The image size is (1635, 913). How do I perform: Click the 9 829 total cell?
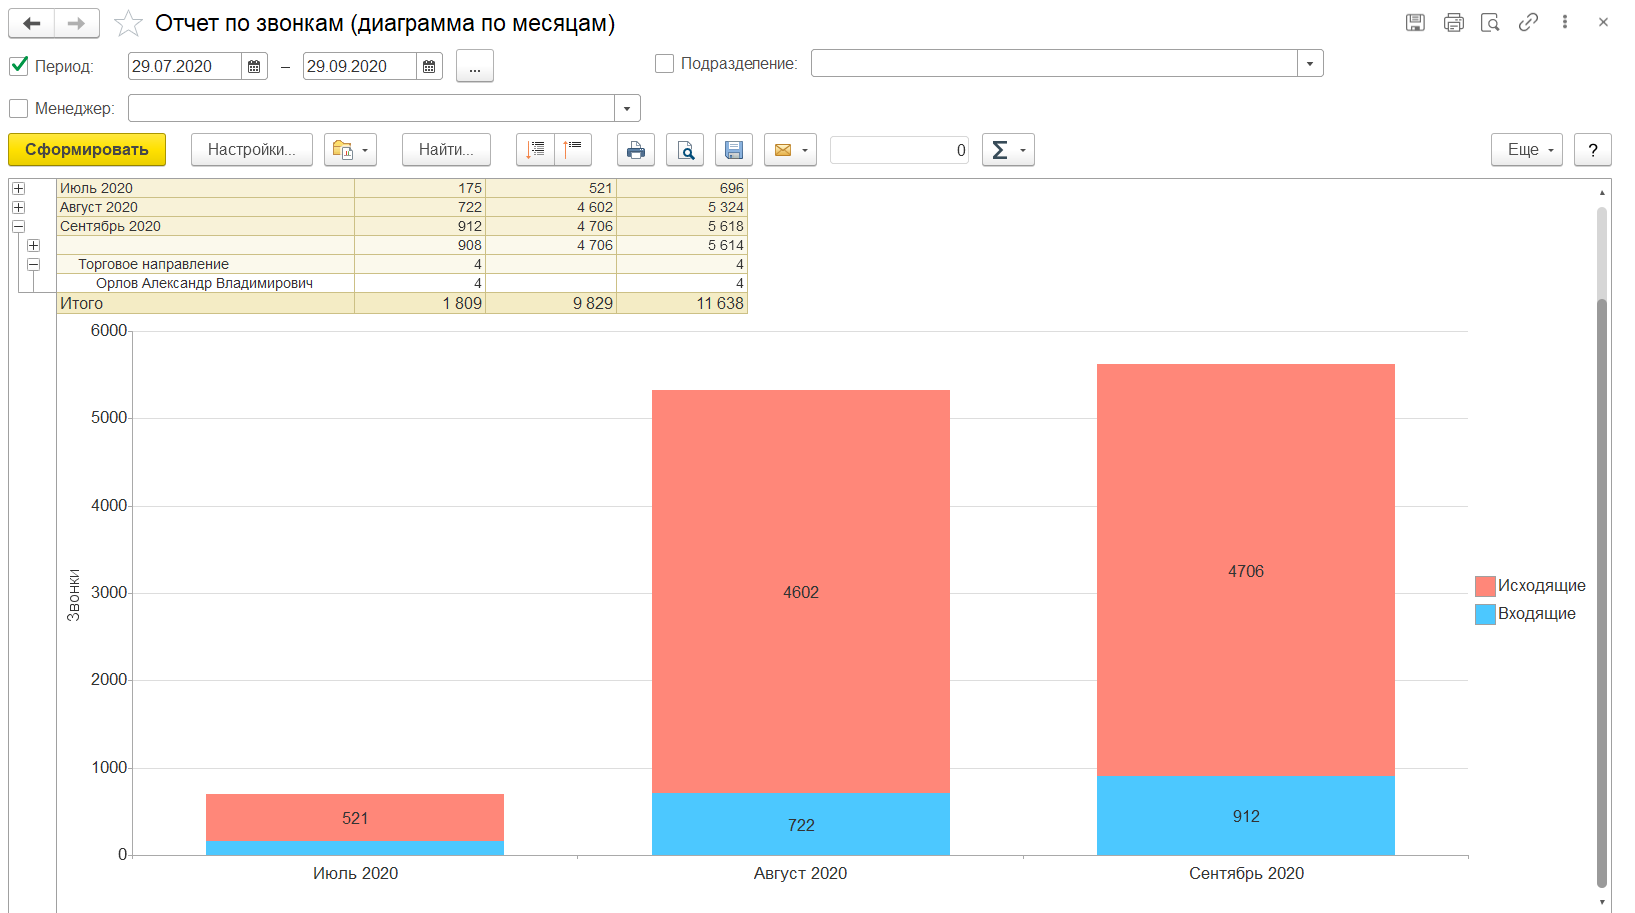pos(551,303)
